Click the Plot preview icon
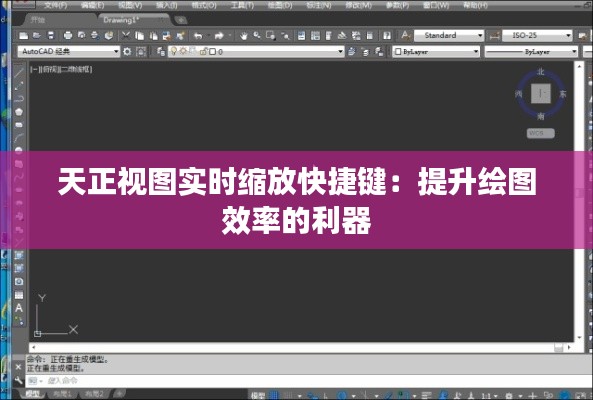Viewport: 593px width, 400px height. coord(81,36)
